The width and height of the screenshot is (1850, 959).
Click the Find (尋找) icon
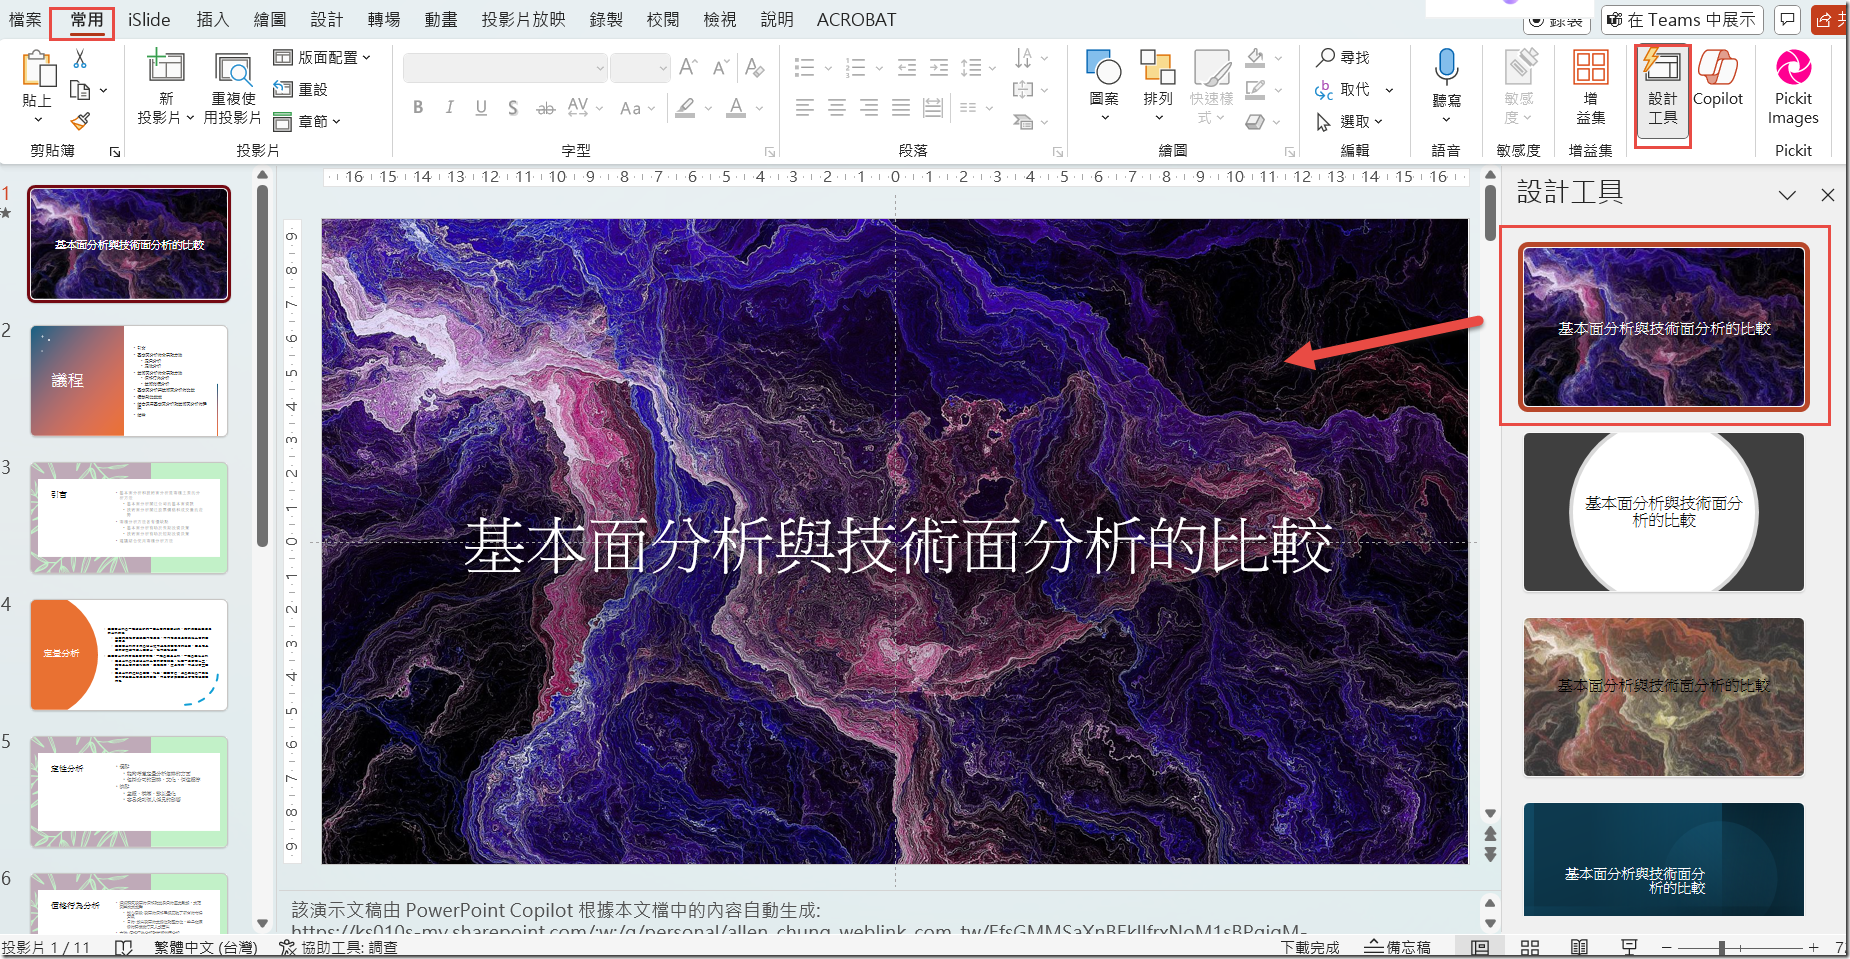[1326, 57]
